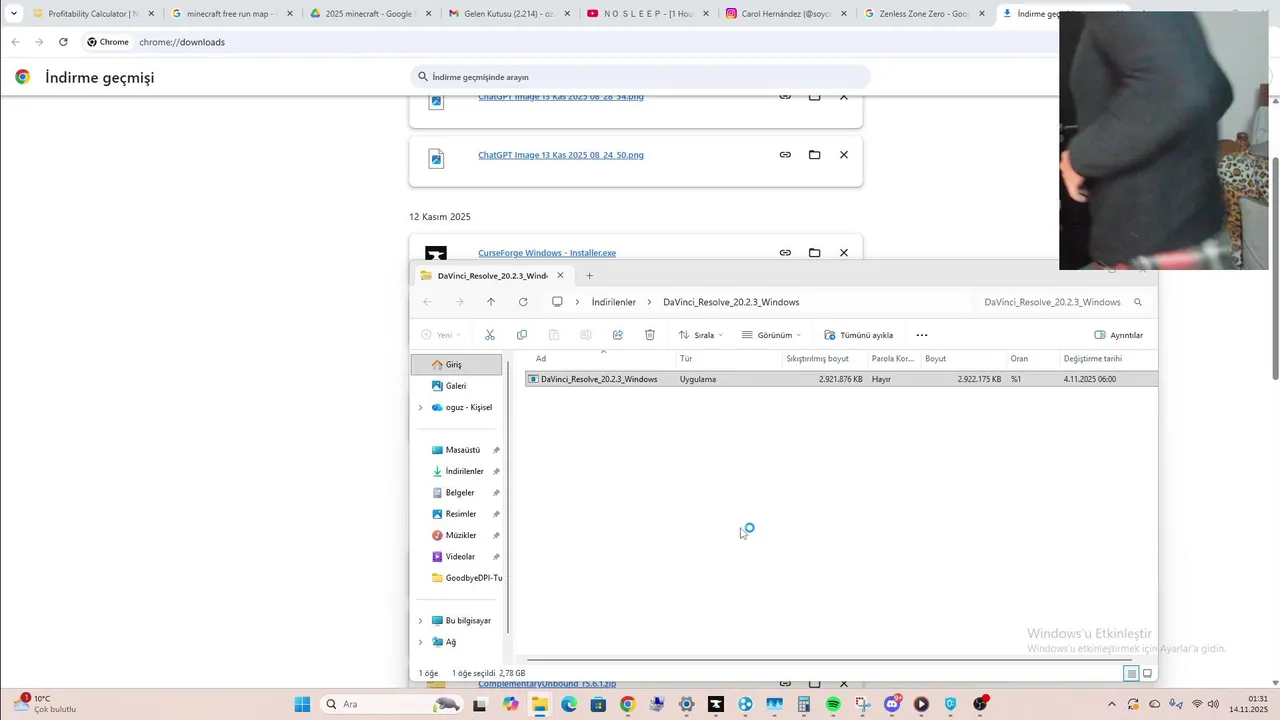Delete the selected file with trash icon

(x=650, y=335)
